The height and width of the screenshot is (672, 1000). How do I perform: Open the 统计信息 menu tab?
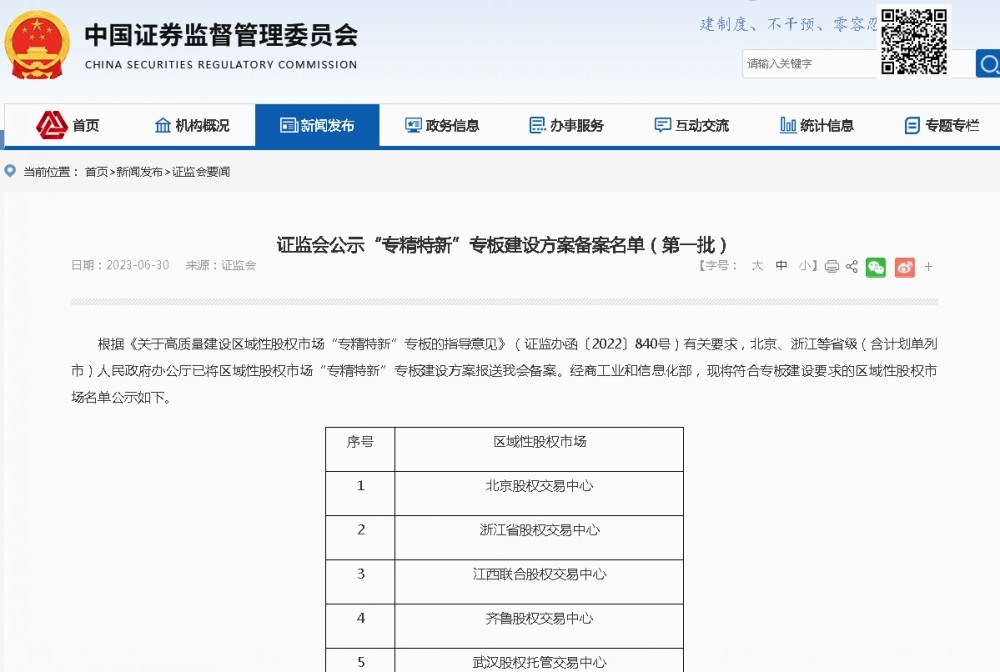click(816, 125)
